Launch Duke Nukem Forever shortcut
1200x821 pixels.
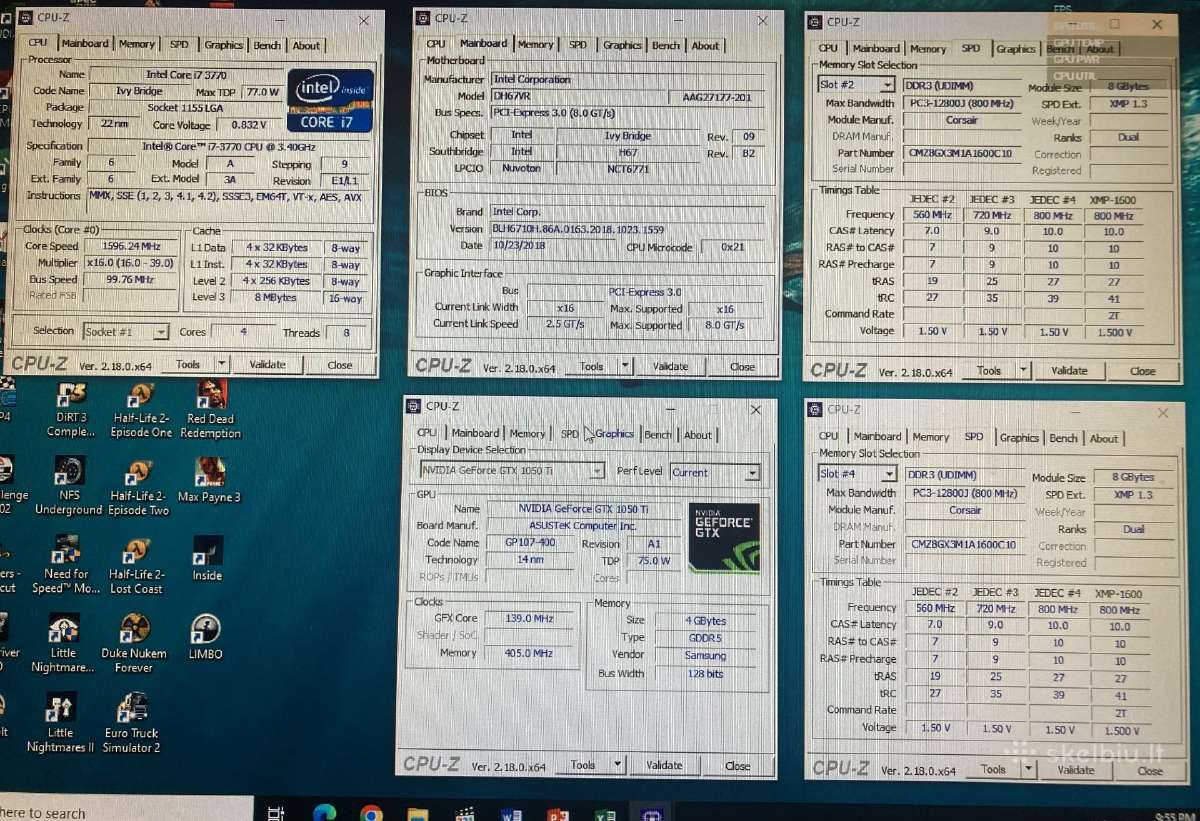coord(134,643)
